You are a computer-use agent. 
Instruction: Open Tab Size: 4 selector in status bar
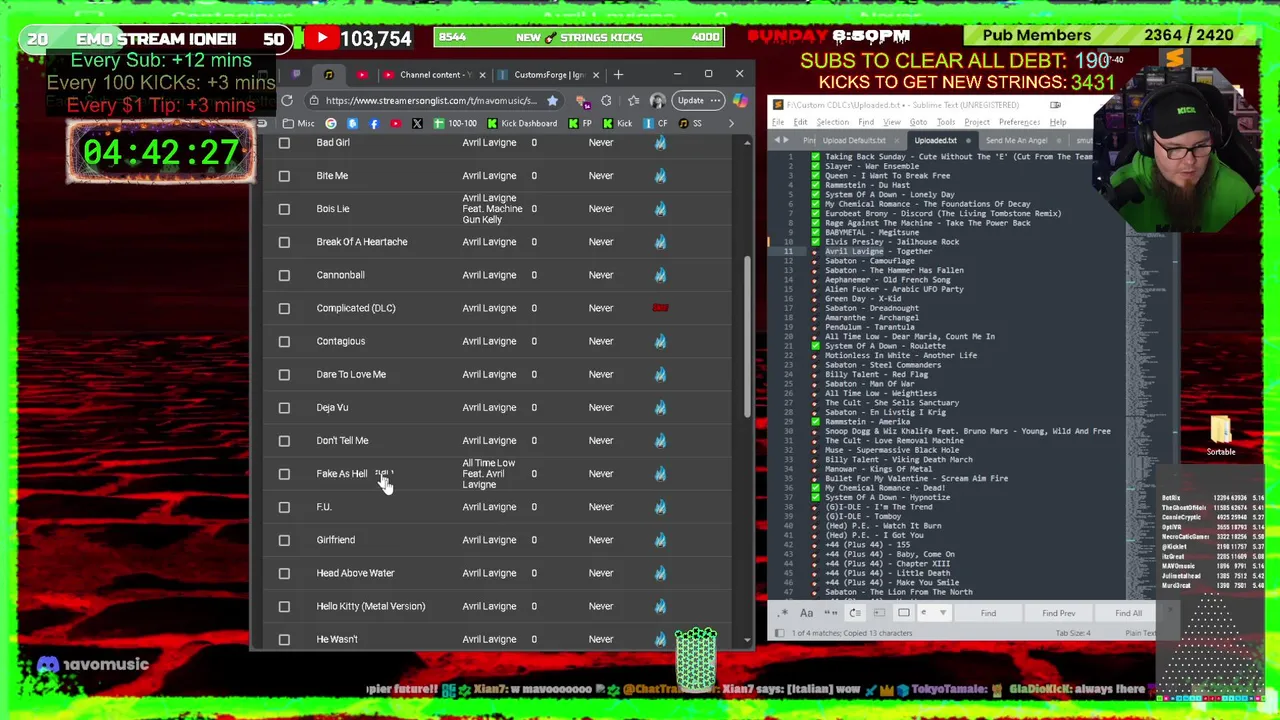pyautogui.click(x=1073, y=633)
